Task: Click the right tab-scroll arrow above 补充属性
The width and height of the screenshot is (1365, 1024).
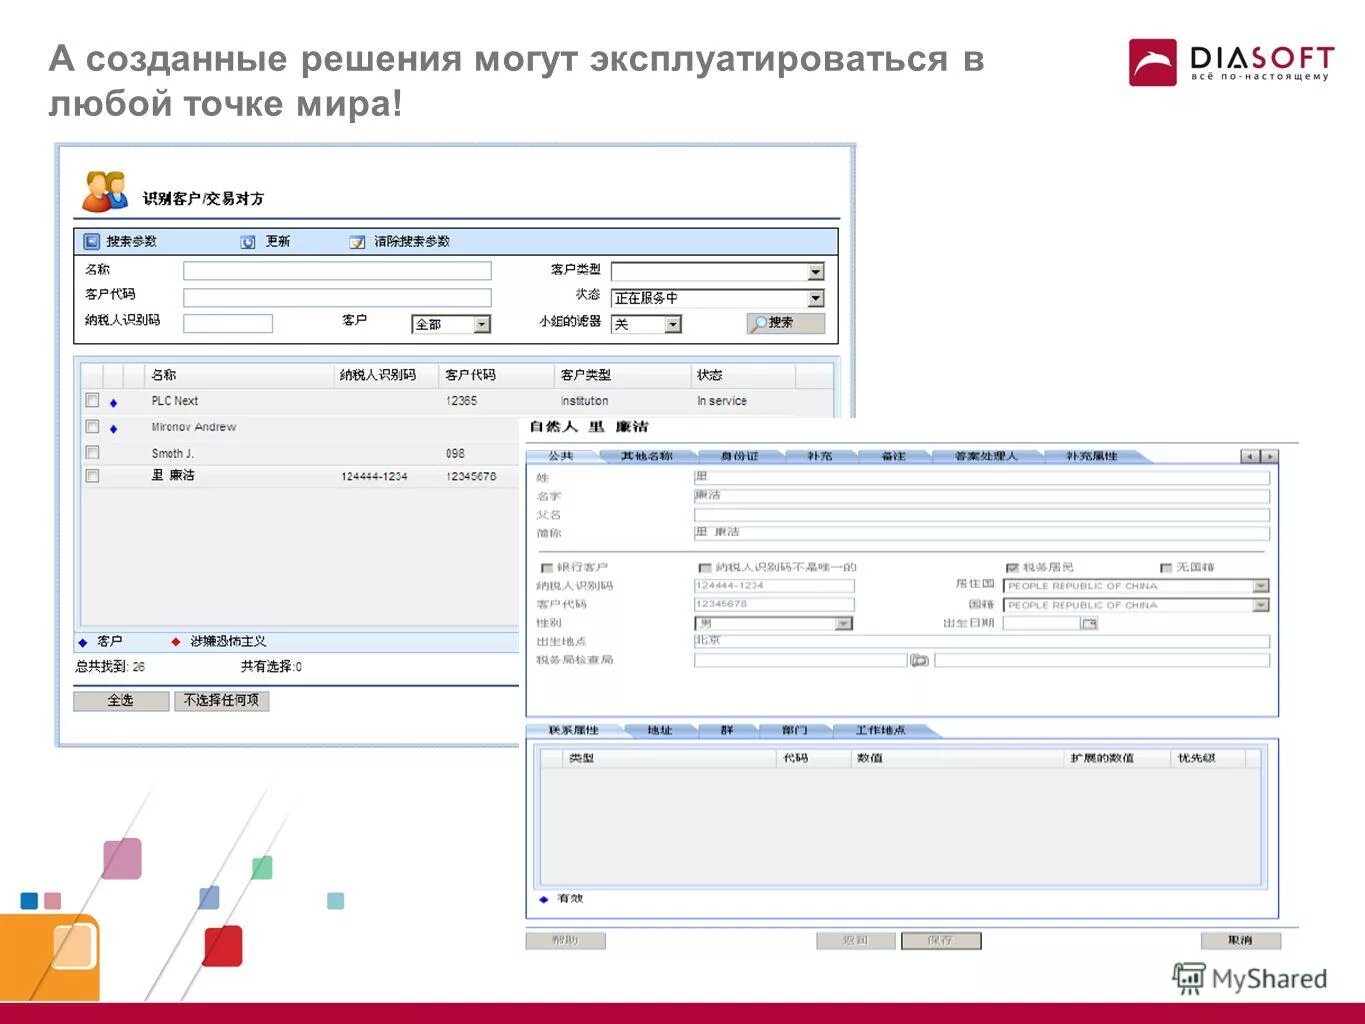Action: pos(1269,455)
